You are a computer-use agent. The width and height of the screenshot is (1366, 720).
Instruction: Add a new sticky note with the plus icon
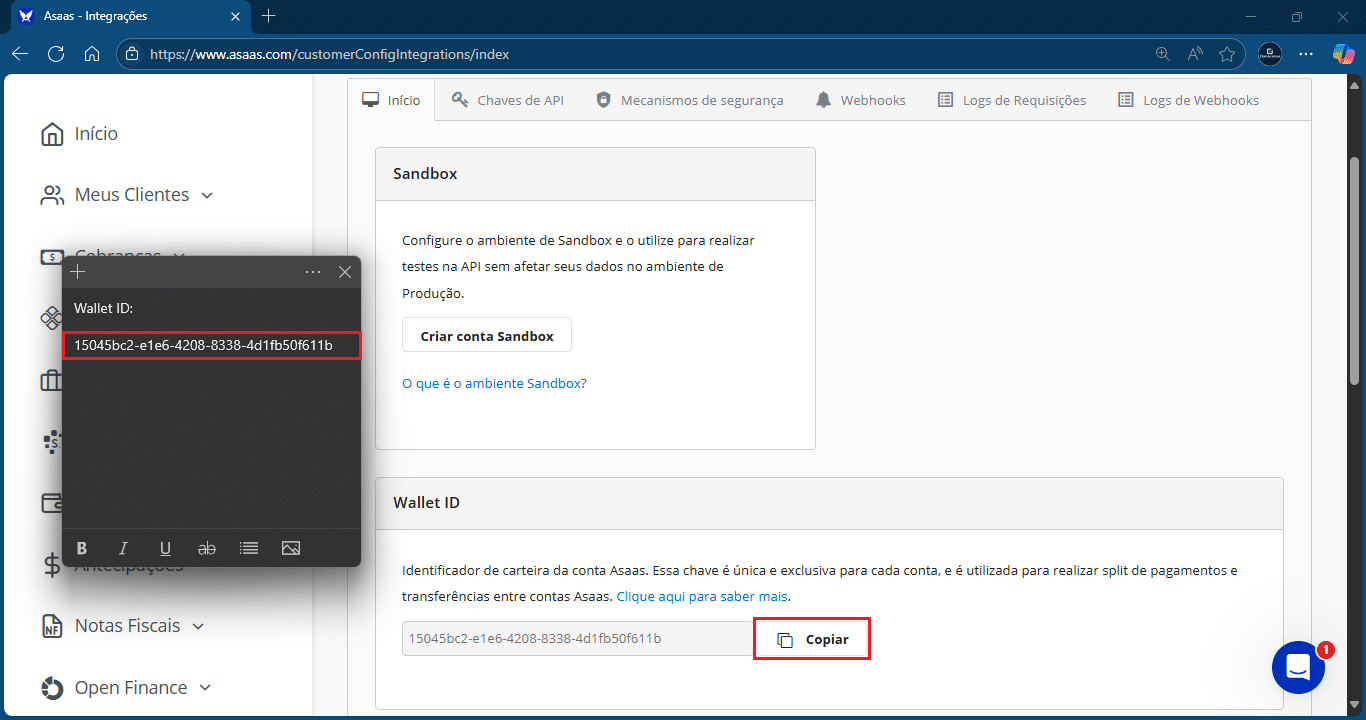click(x=77, y=271)
